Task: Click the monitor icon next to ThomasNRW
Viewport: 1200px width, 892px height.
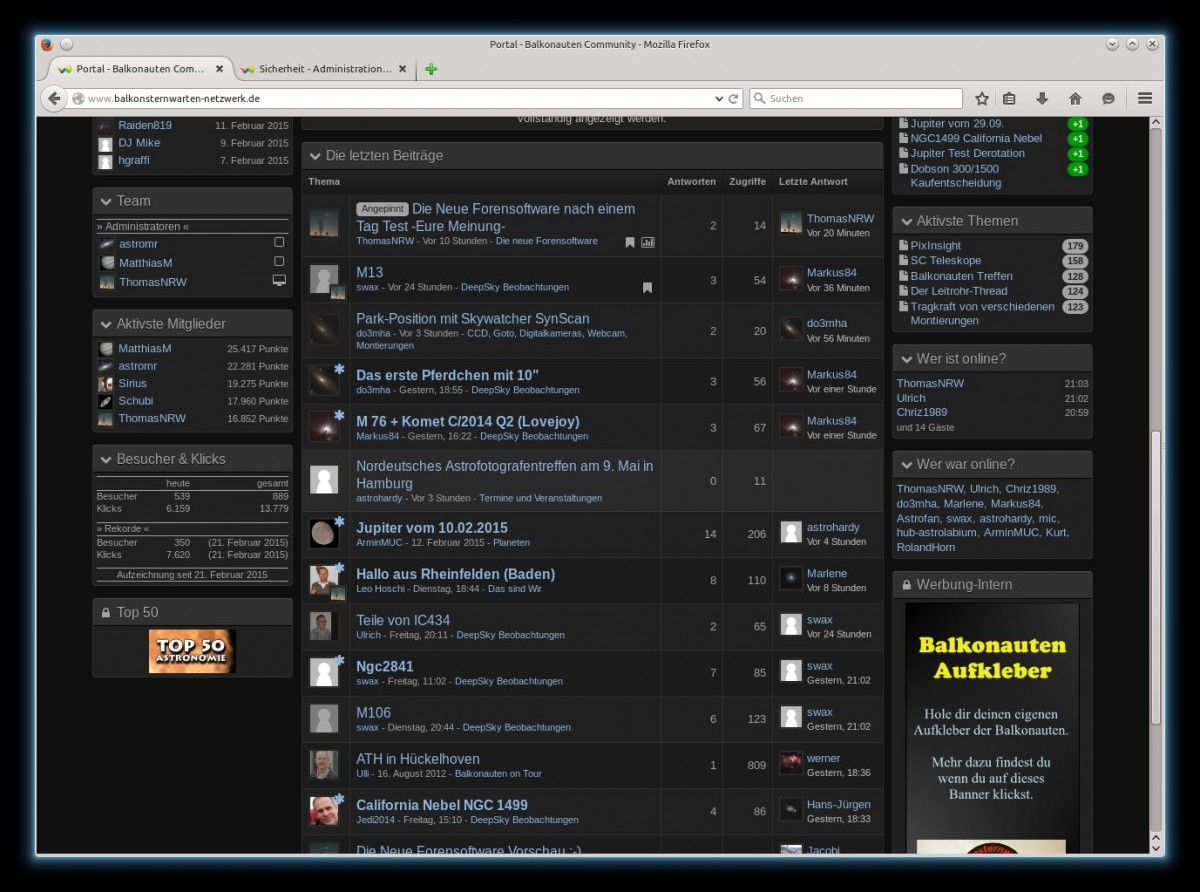Action: 279,282
